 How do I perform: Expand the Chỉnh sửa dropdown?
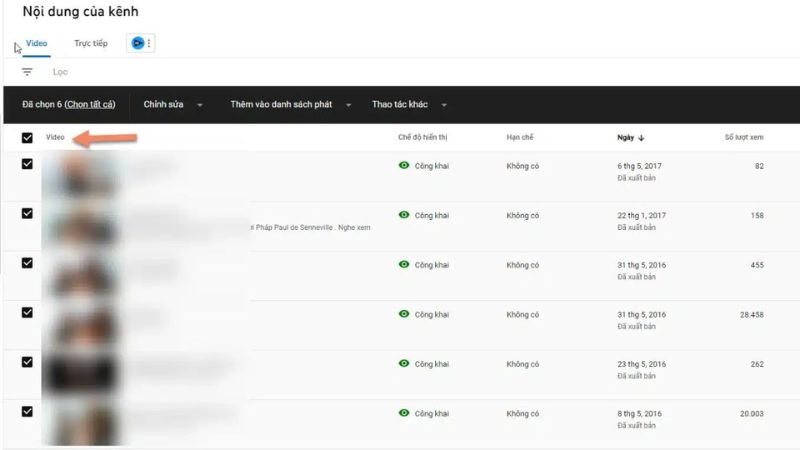pyautogui.click(x=173, y=104)
